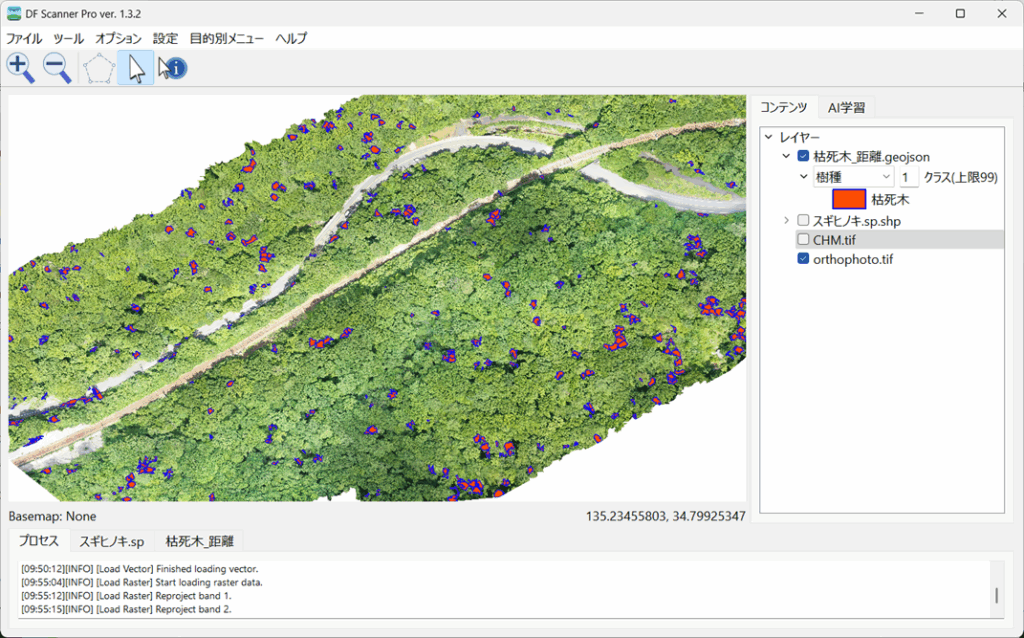The width and height of the screenshot is (1024, 638).
Task: Switch to the 枯死木_距離 bottom tab
Action: click(x=199, y=542)
